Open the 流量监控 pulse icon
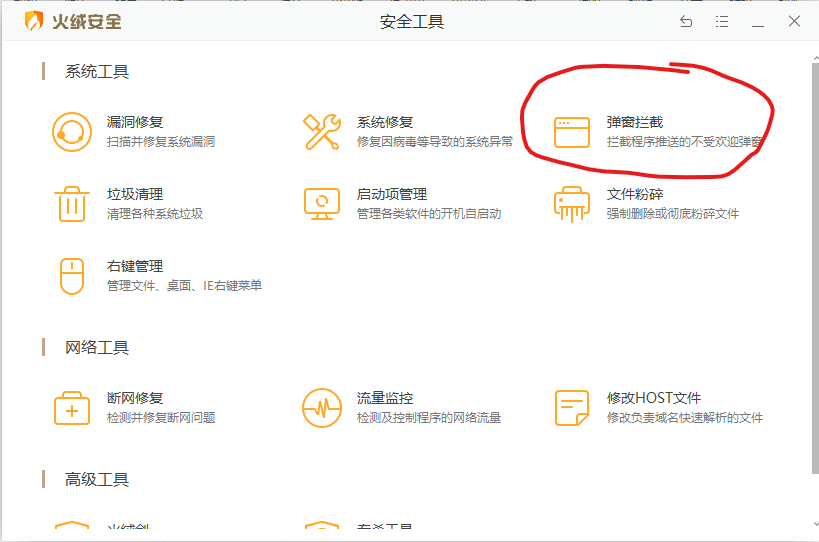Viewport: 819px width, 542px height. tap(322, 408)
